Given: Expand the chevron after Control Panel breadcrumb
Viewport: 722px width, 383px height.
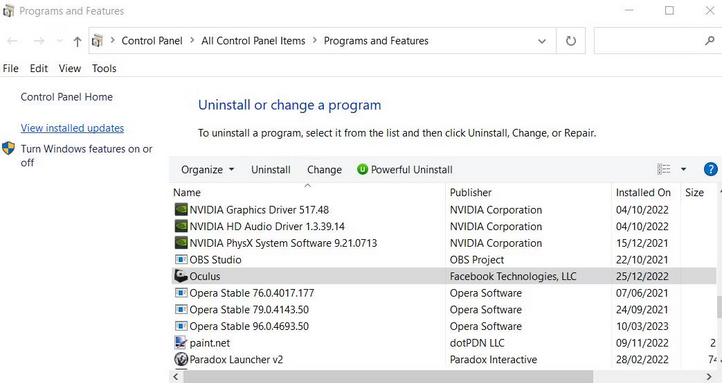Looking at the screenshot, I should tap(192, 41).
